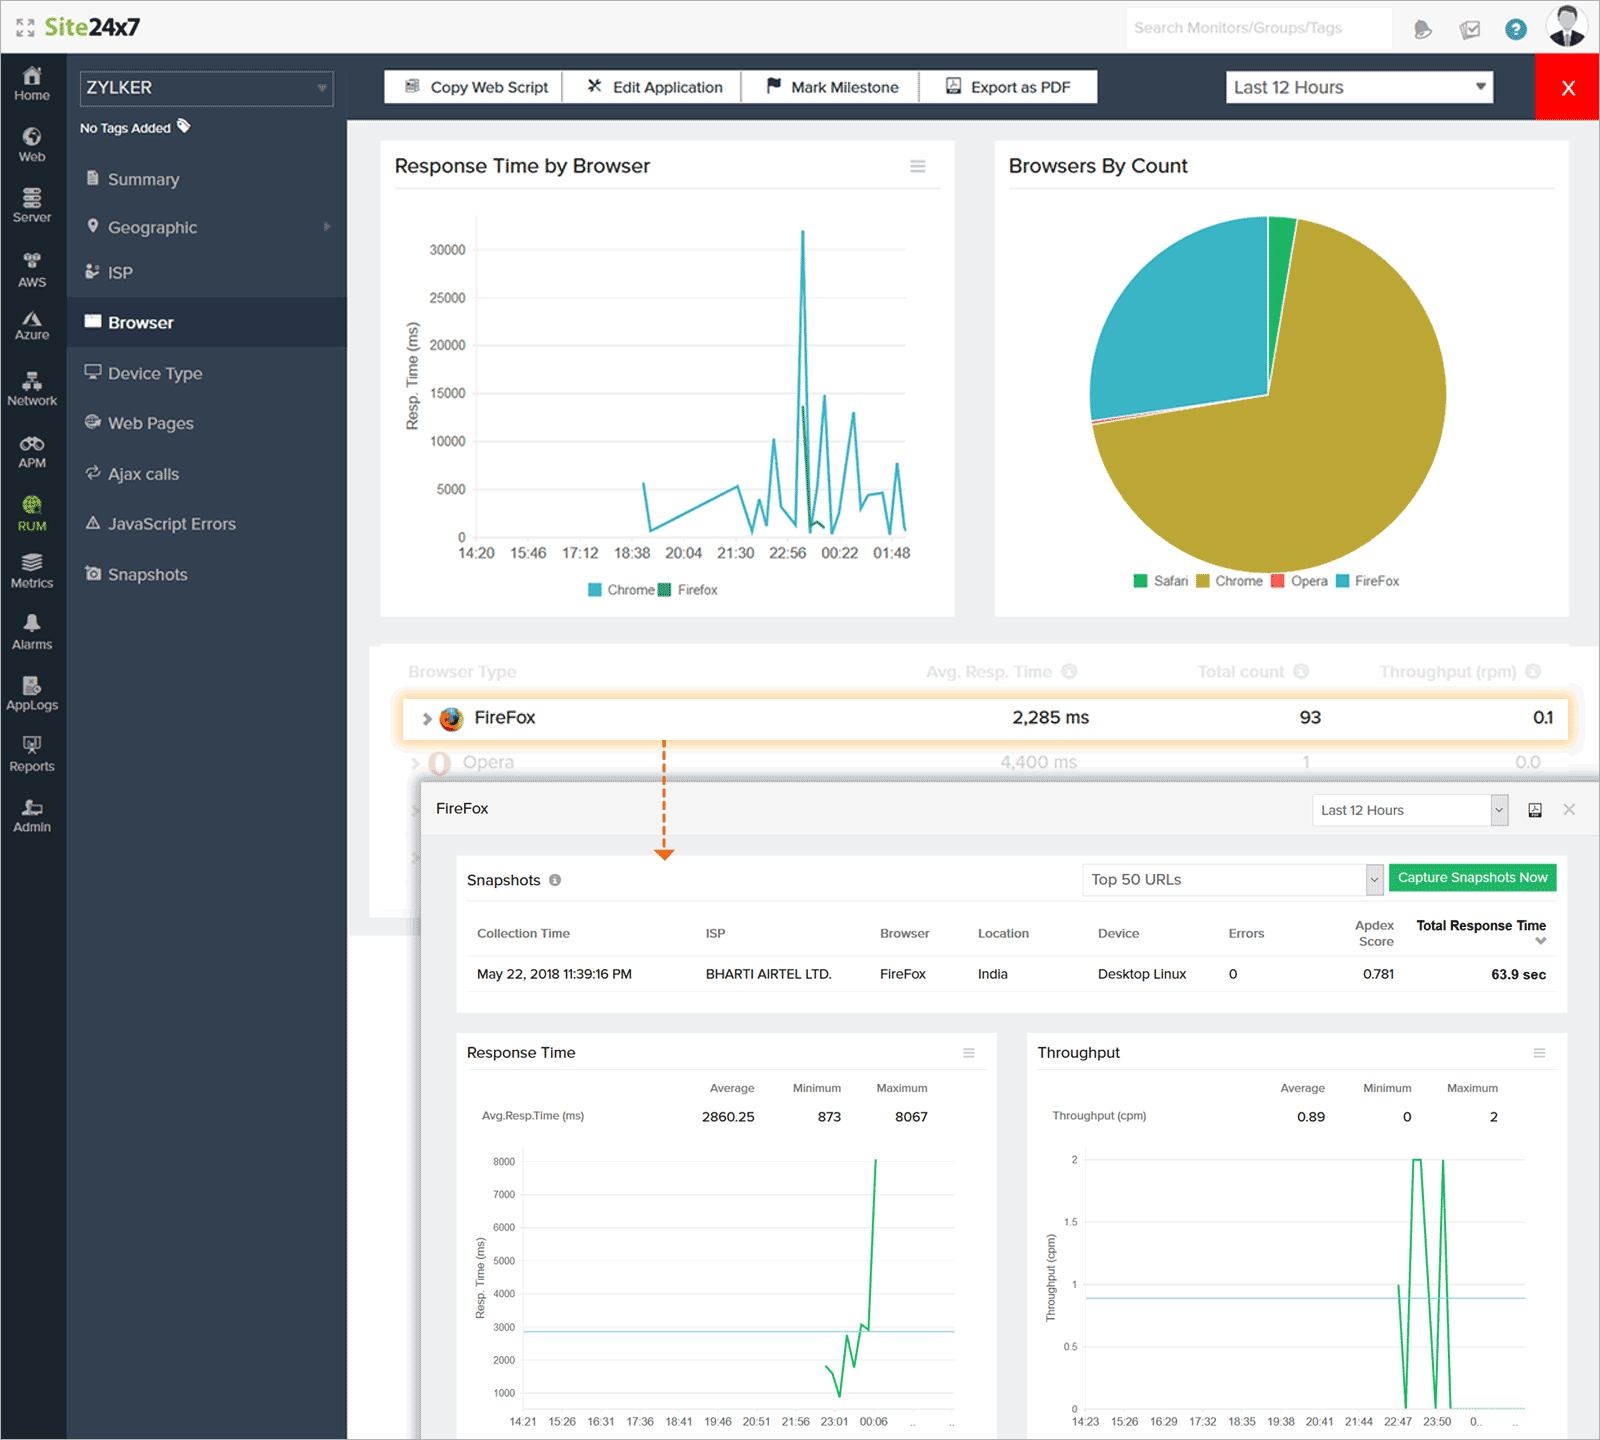Click the Search Monitors/Groups/Tags field
This screenshot has height=1440, width=1600.
[1259, 28]
